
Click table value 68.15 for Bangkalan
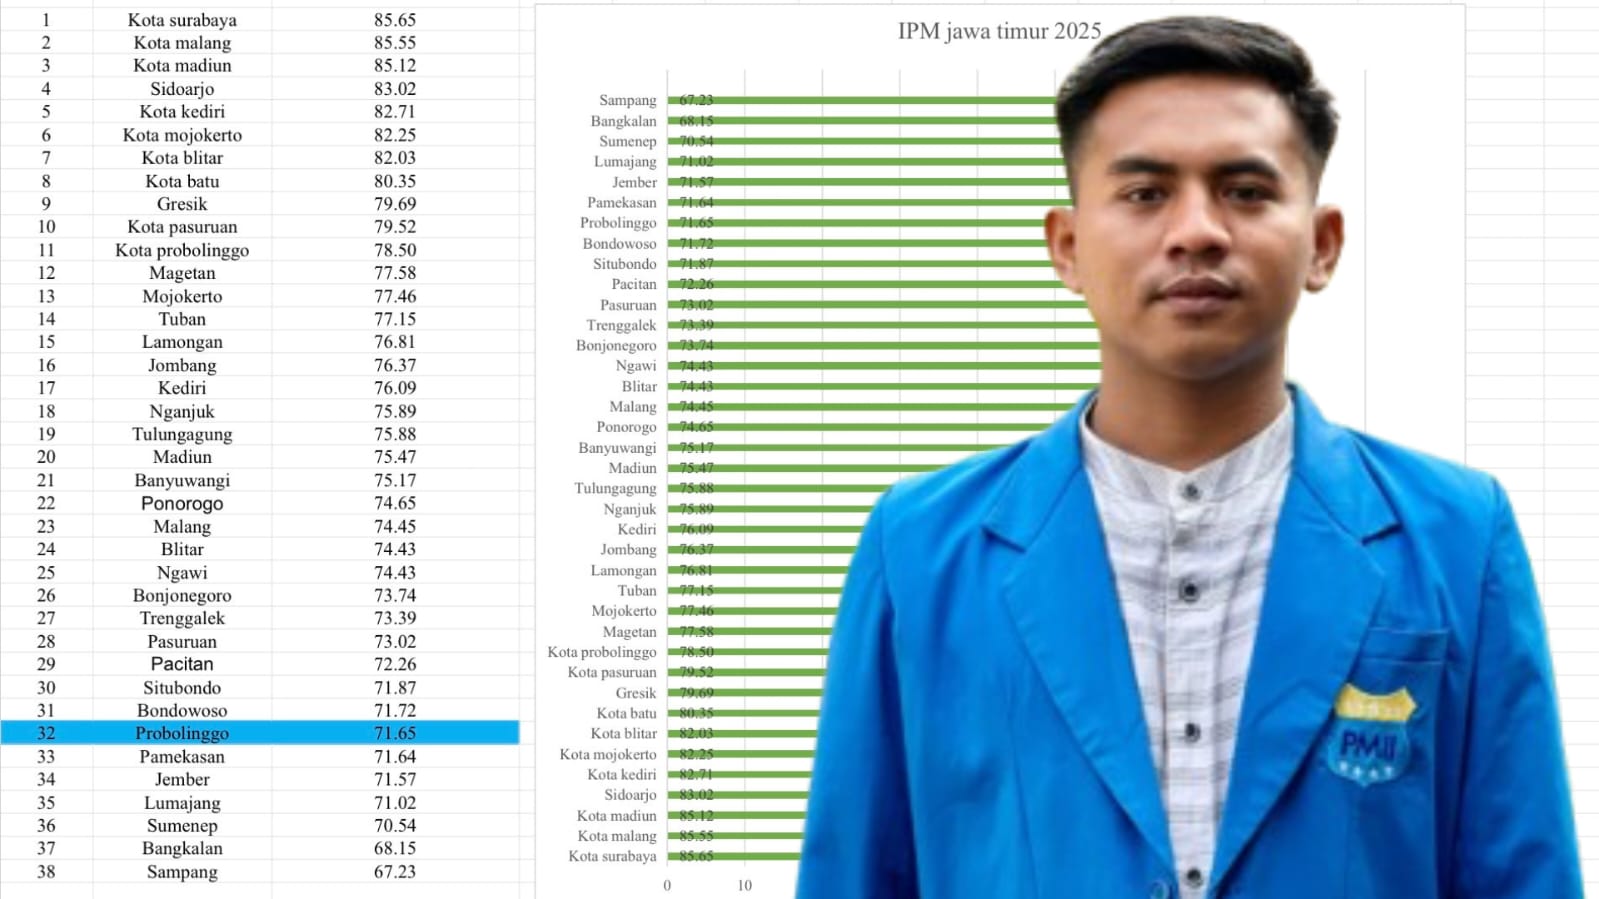395,848
